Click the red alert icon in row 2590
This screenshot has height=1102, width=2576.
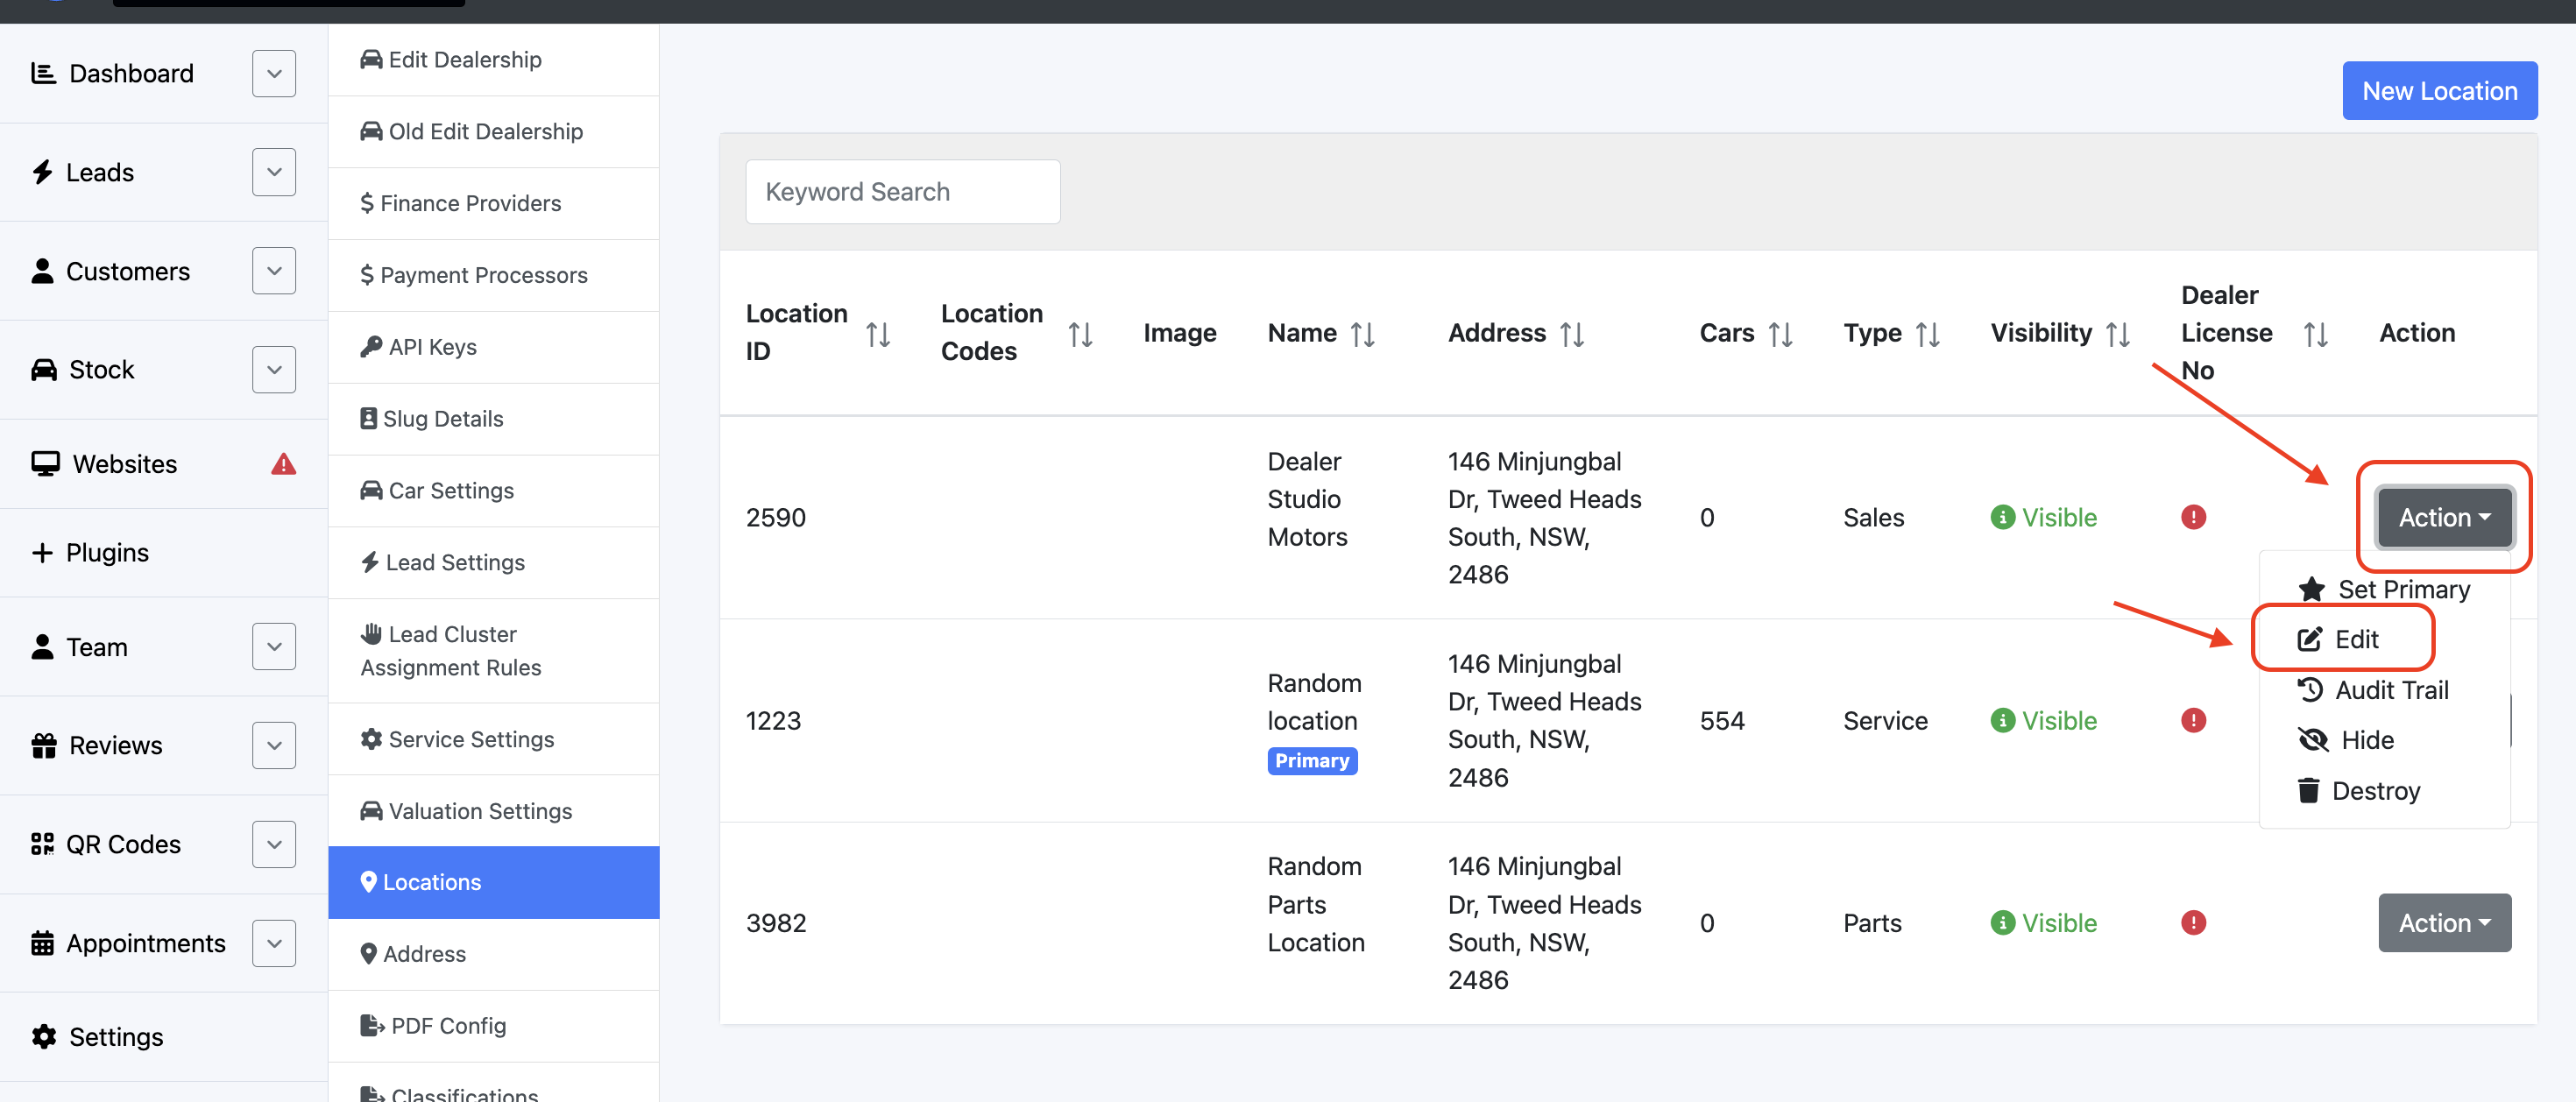(x=2193, y=517)
